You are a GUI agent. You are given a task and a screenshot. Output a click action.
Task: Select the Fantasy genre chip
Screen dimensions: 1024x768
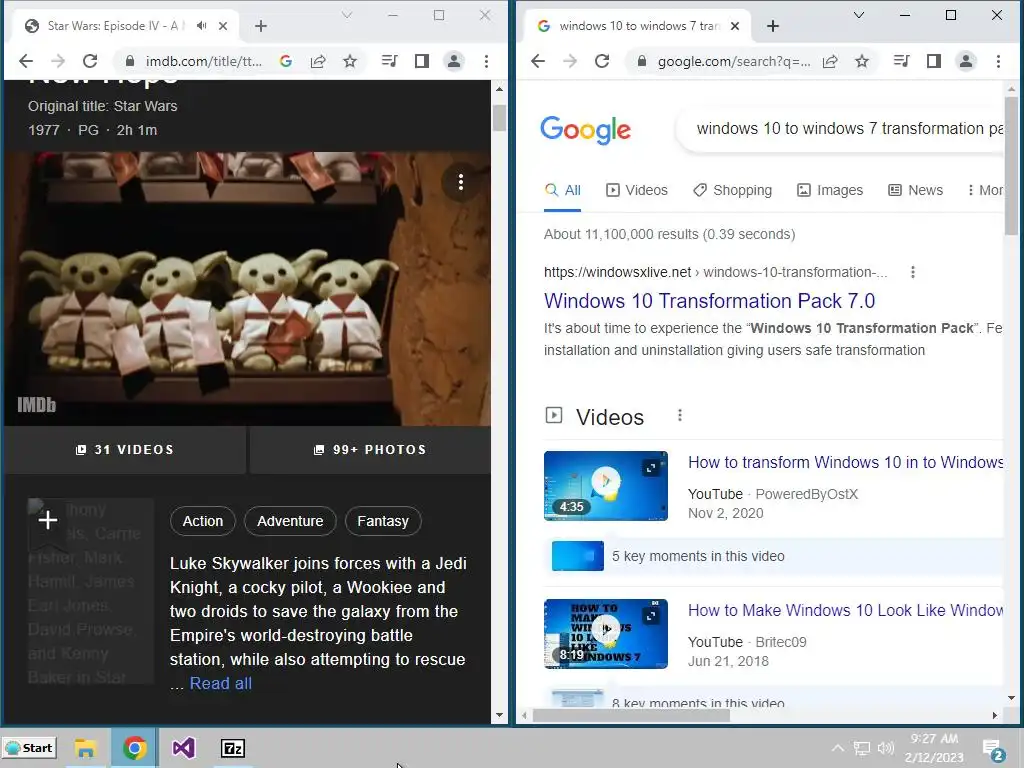383,521
